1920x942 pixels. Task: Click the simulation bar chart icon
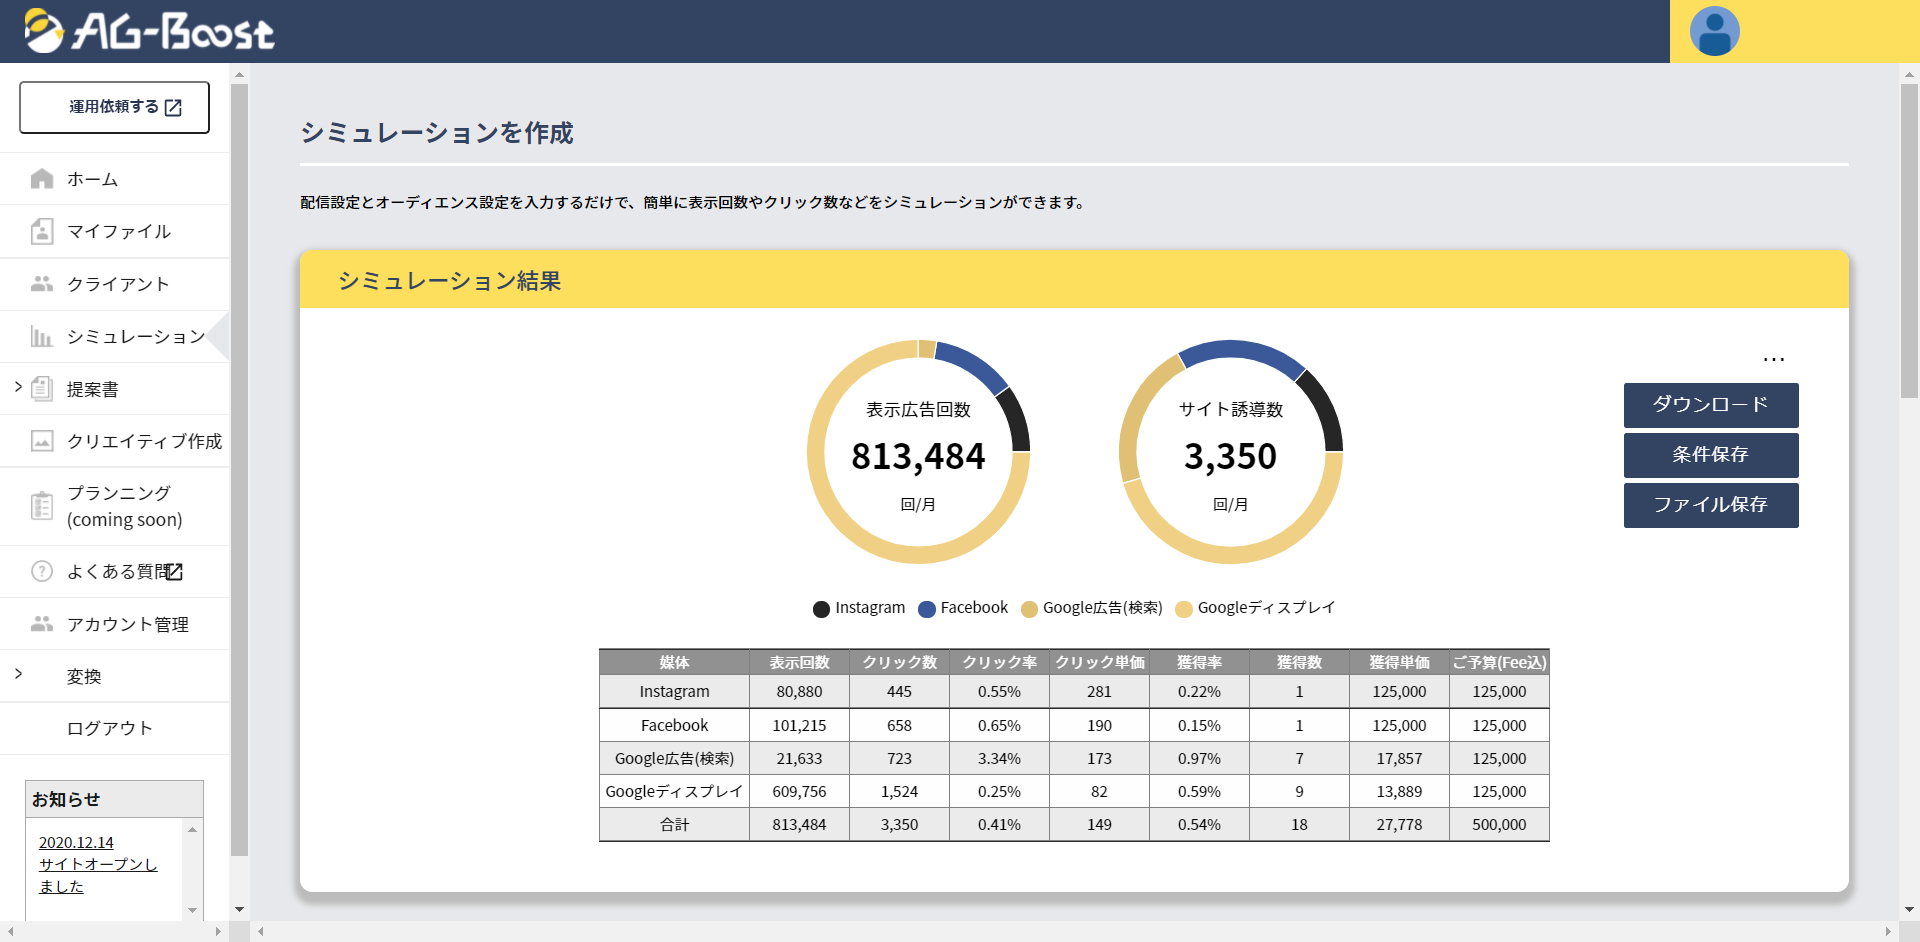coord(42,337)
